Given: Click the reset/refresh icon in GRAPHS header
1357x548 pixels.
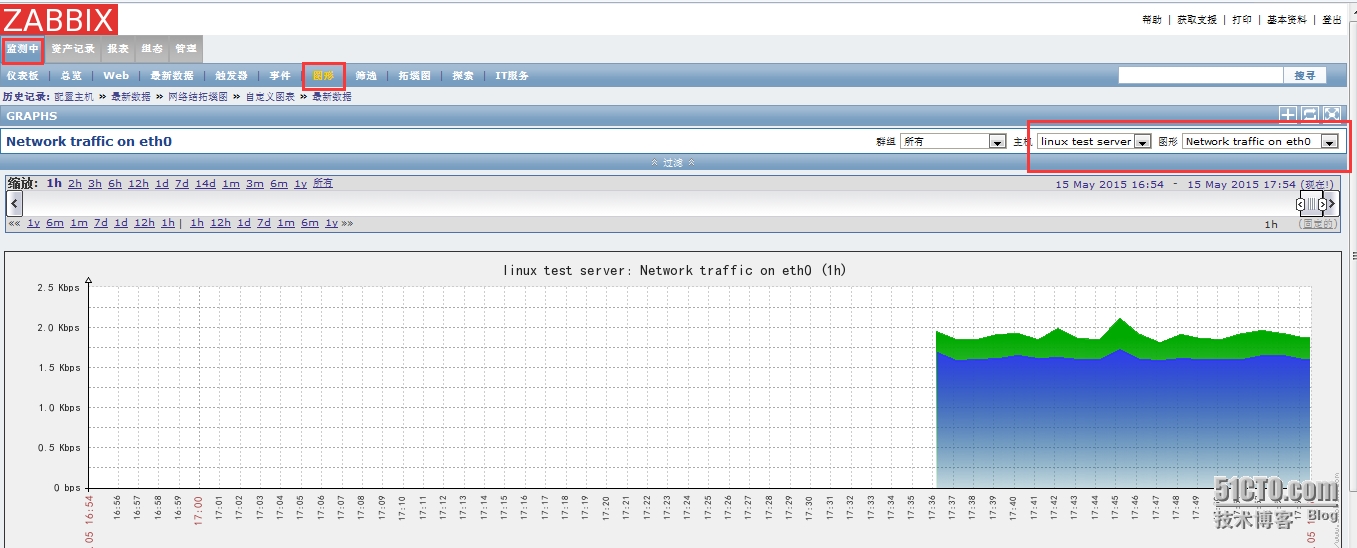Looking at the screenshot, I should [1310, 115].
